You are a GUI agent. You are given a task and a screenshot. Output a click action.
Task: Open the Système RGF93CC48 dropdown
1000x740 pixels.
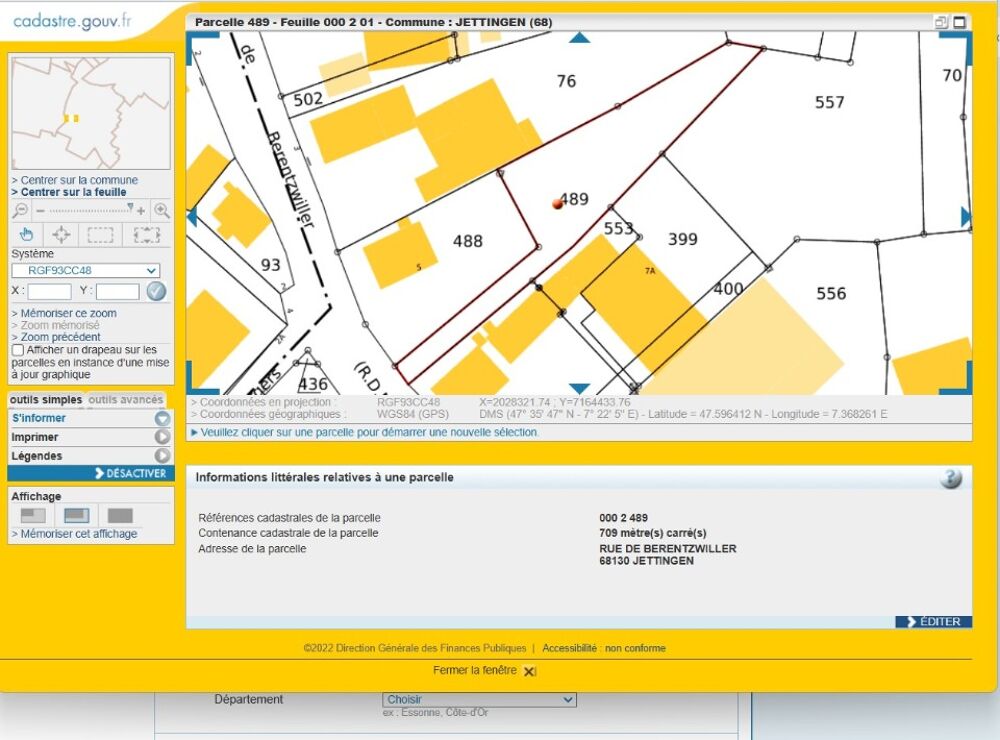coord(85,271)
